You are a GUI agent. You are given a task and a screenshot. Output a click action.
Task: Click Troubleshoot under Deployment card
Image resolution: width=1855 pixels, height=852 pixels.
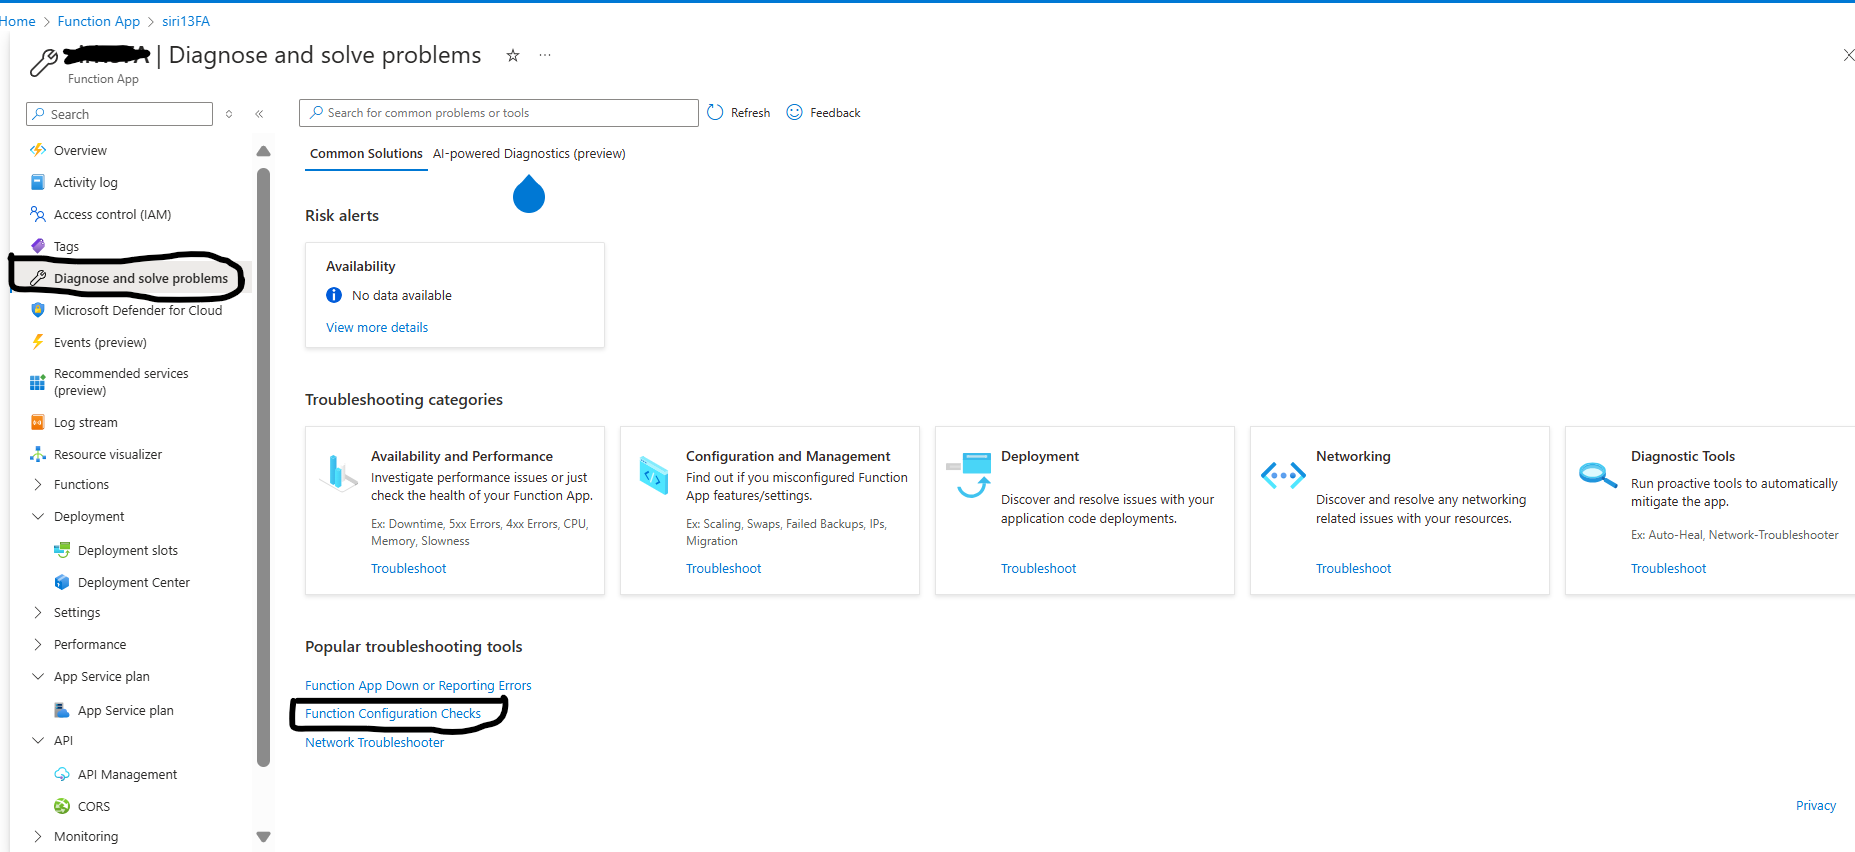coord(1038,568)
